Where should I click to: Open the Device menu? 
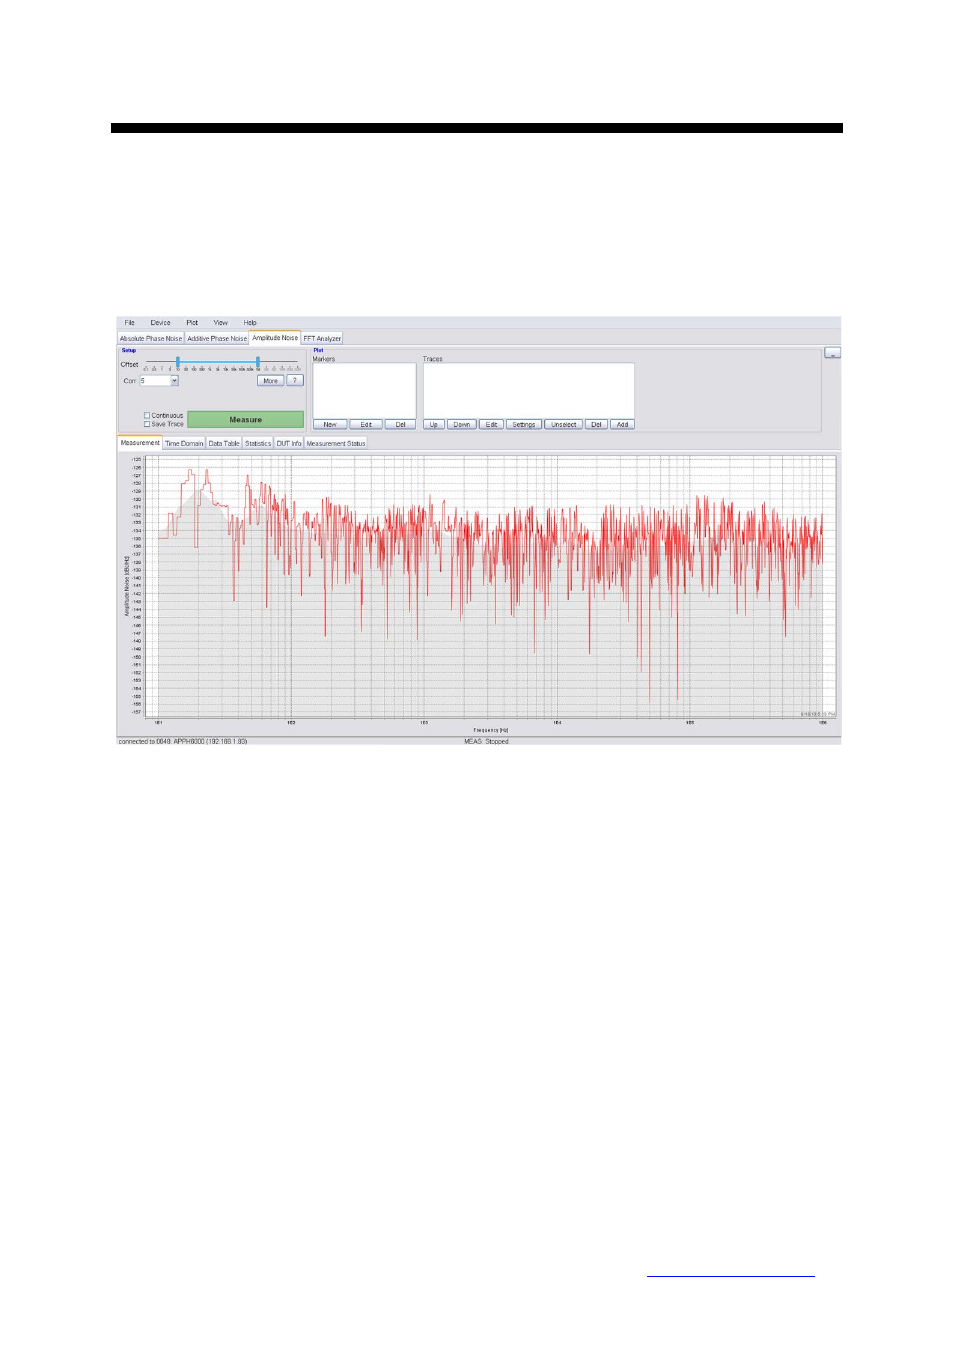click(x=161, y=323)
